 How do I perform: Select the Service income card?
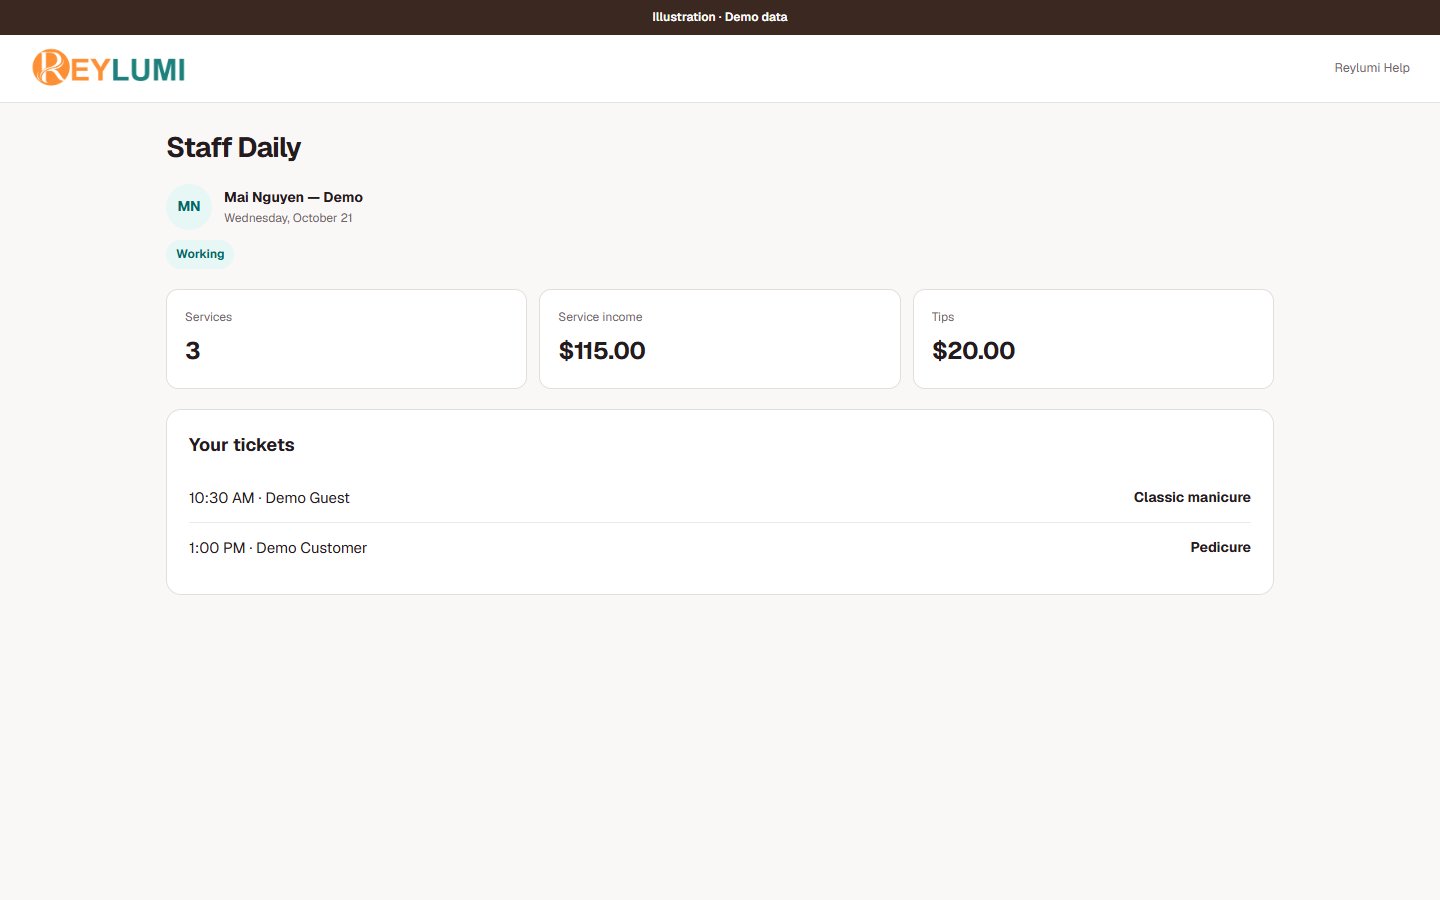click(720, 339)
